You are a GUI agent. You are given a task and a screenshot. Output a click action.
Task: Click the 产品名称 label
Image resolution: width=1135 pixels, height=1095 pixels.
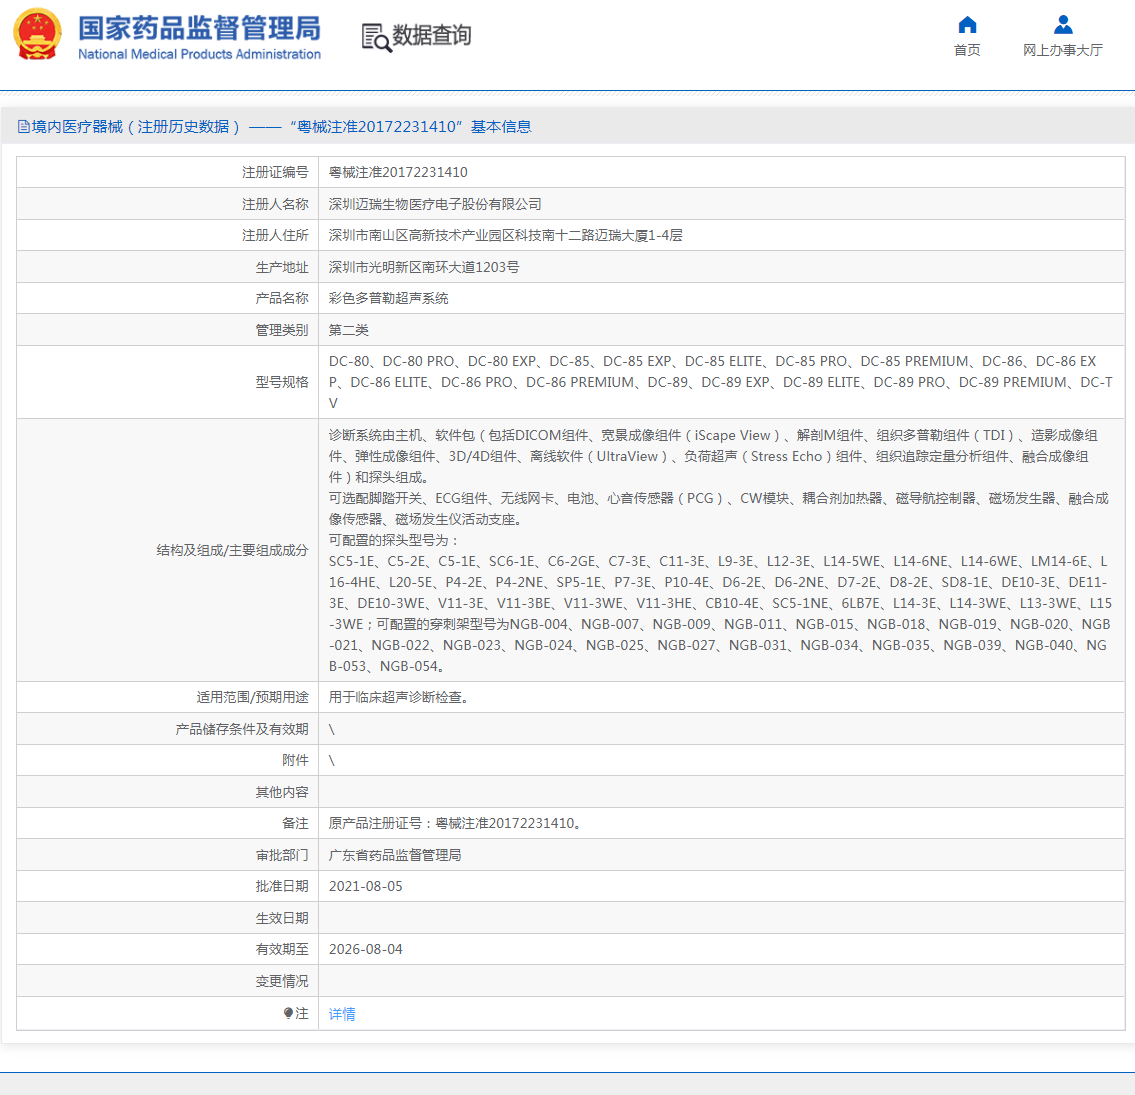[282, 298]
